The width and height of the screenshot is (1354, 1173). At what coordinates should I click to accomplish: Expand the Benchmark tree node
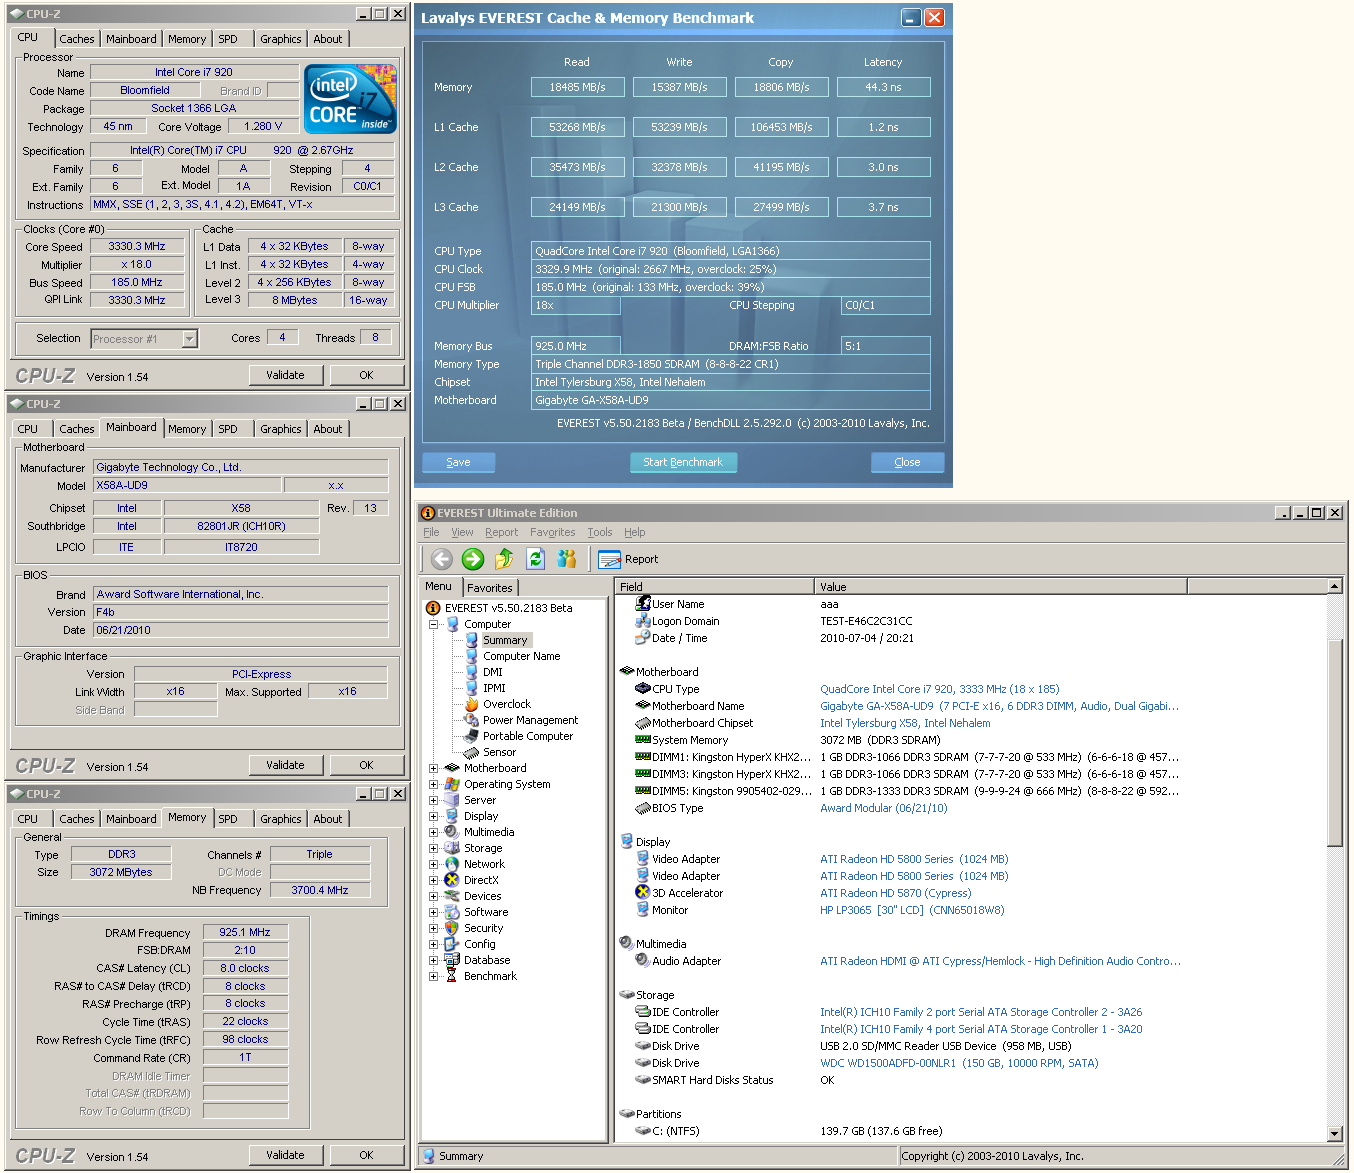point(434,976)
